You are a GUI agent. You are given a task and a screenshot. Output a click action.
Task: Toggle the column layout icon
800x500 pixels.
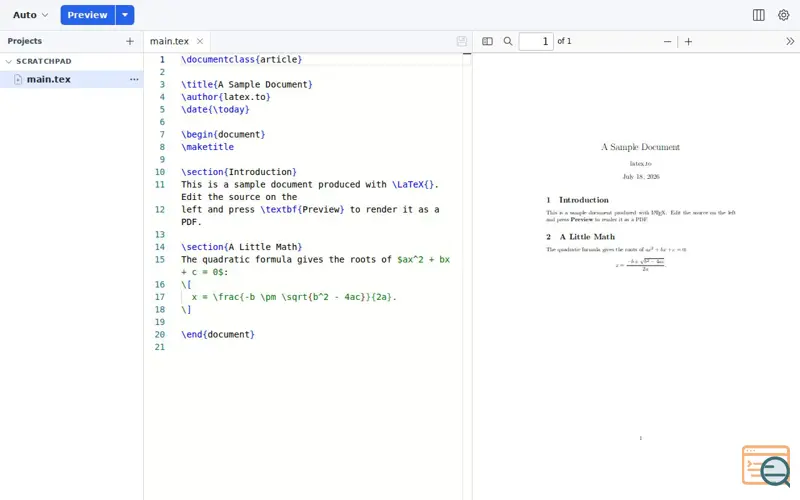tap(758, 15)
